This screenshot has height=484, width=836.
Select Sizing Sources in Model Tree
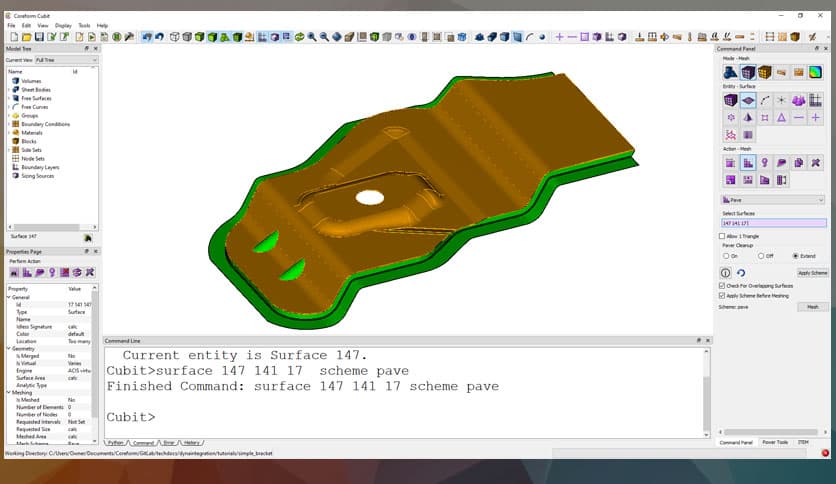(37, 176)
